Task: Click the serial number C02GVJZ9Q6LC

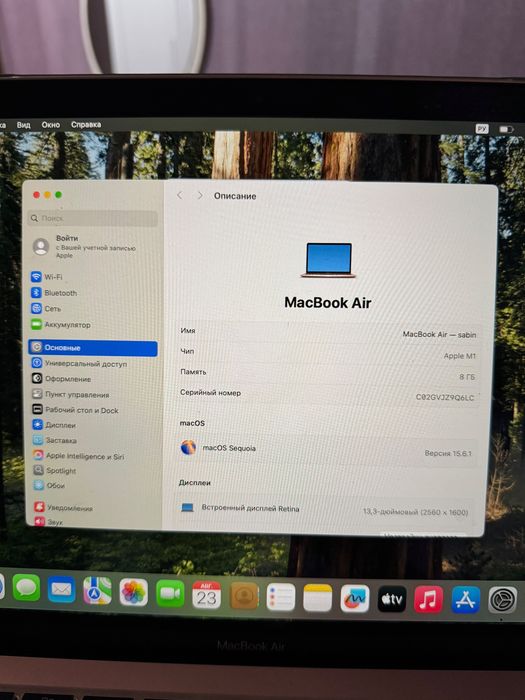Action: point(445,397)
